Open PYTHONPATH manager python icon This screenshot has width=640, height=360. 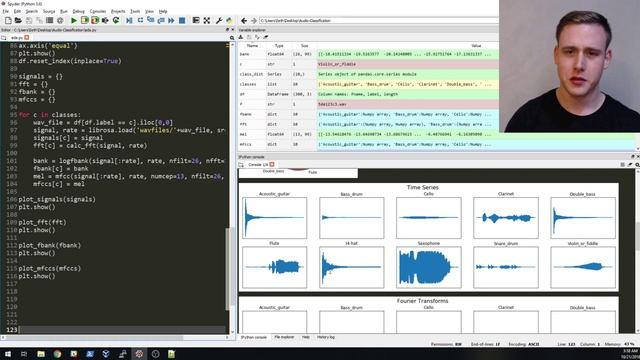click(x=229, y=20)
